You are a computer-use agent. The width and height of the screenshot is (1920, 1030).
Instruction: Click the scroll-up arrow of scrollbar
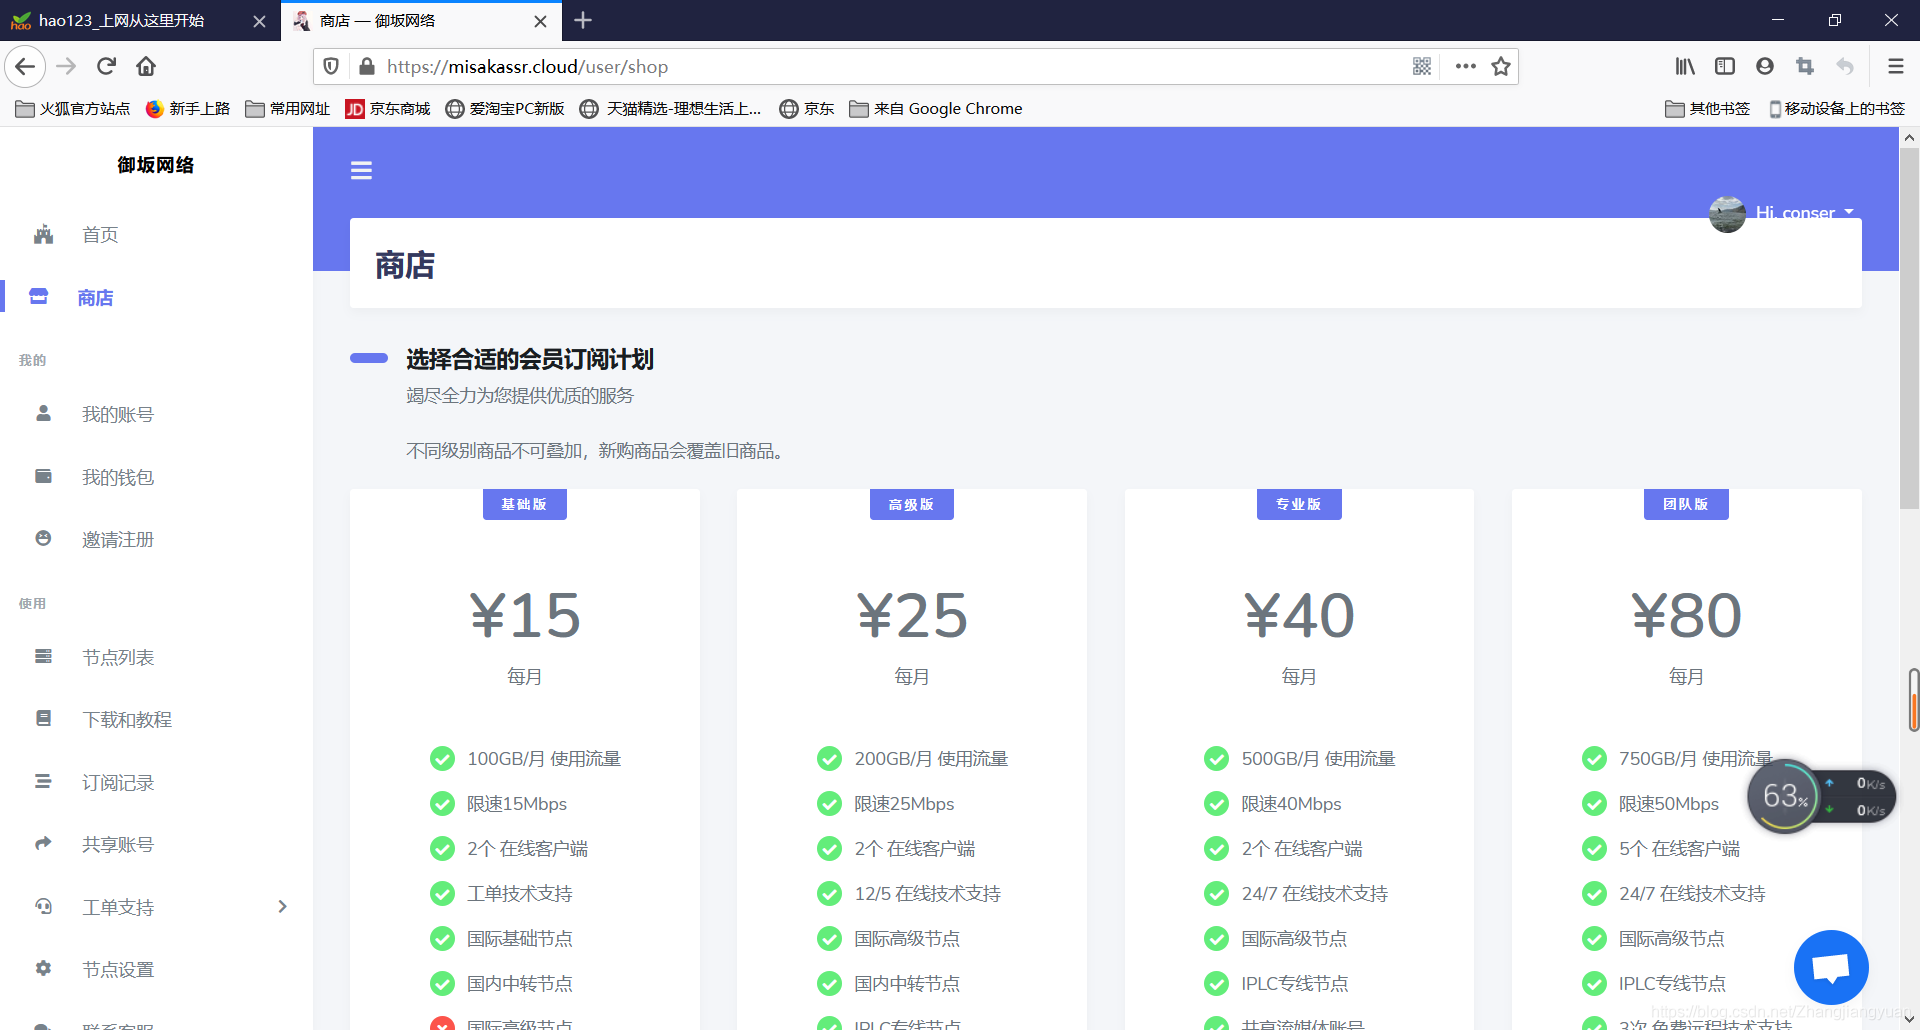click(x=1909, y=138)
